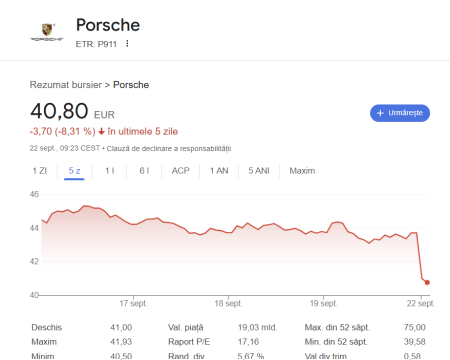This screenshot has width=450, height=360.
Task: Click the 17 sept. axis marker
Action: tap(133, 303)
